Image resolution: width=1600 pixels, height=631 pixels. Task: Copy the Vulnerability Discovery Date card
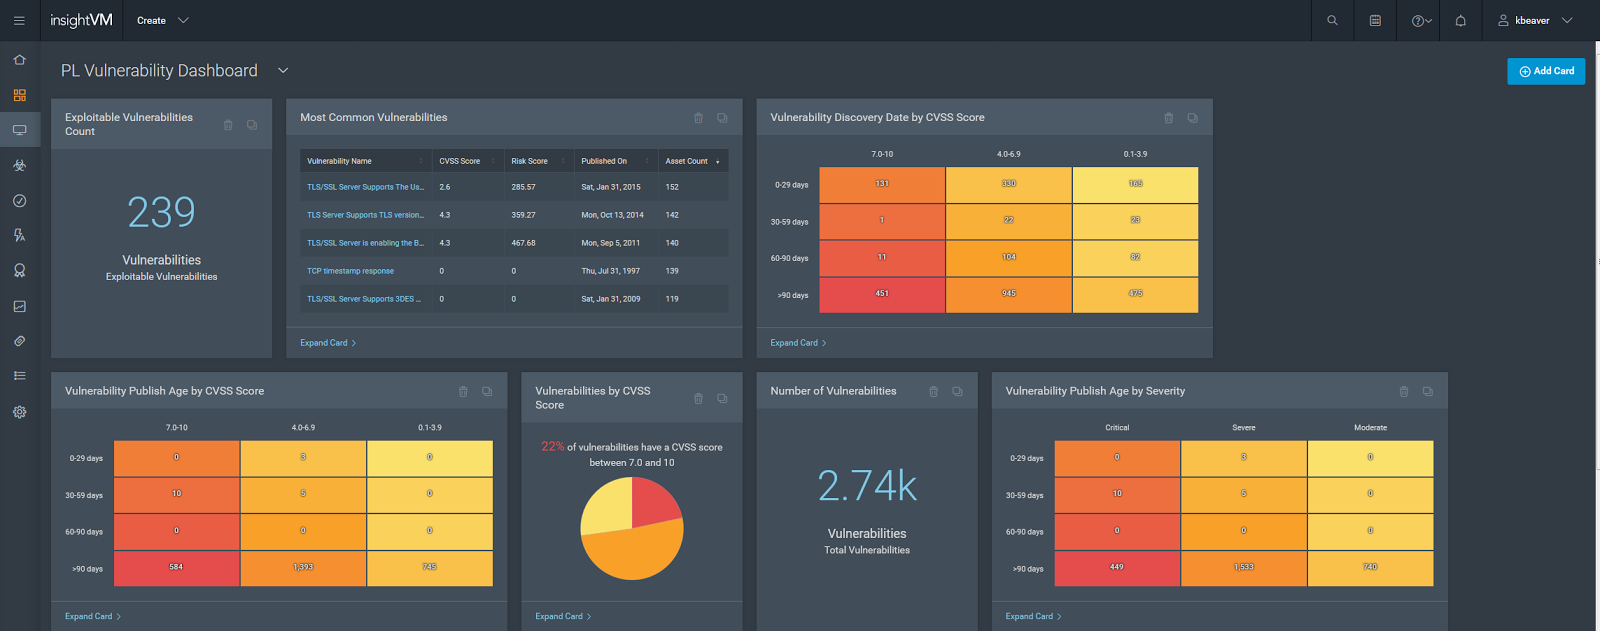coord(1192,118)
